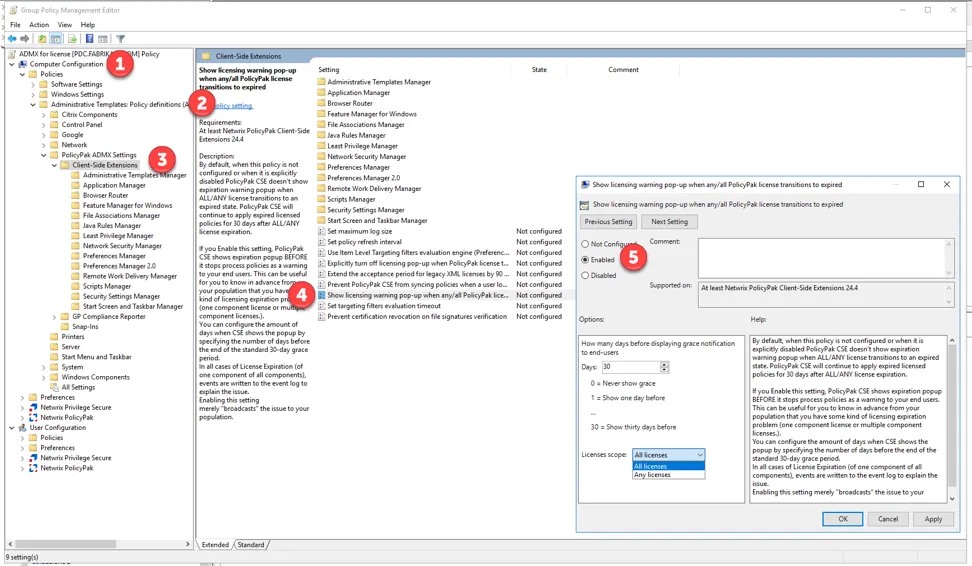Image resolution: width=972 pixels, height=566 pixels.
Task: Click the Forward arrow toolbar icon
Action: point(25,39)
